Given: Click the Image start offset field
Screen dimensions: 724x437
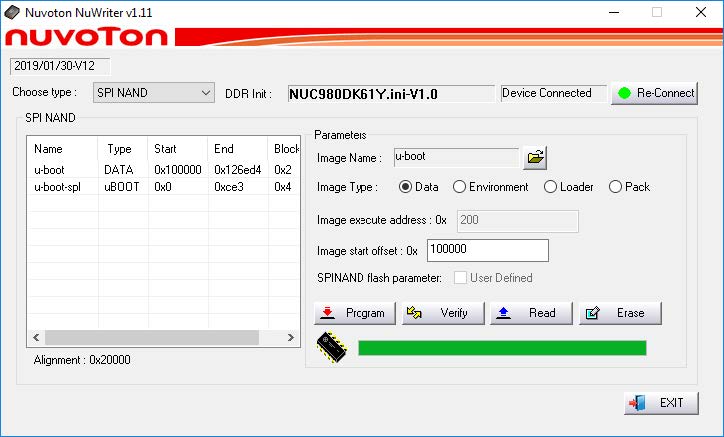Looking at the screenshot, I should click(488, 250).
